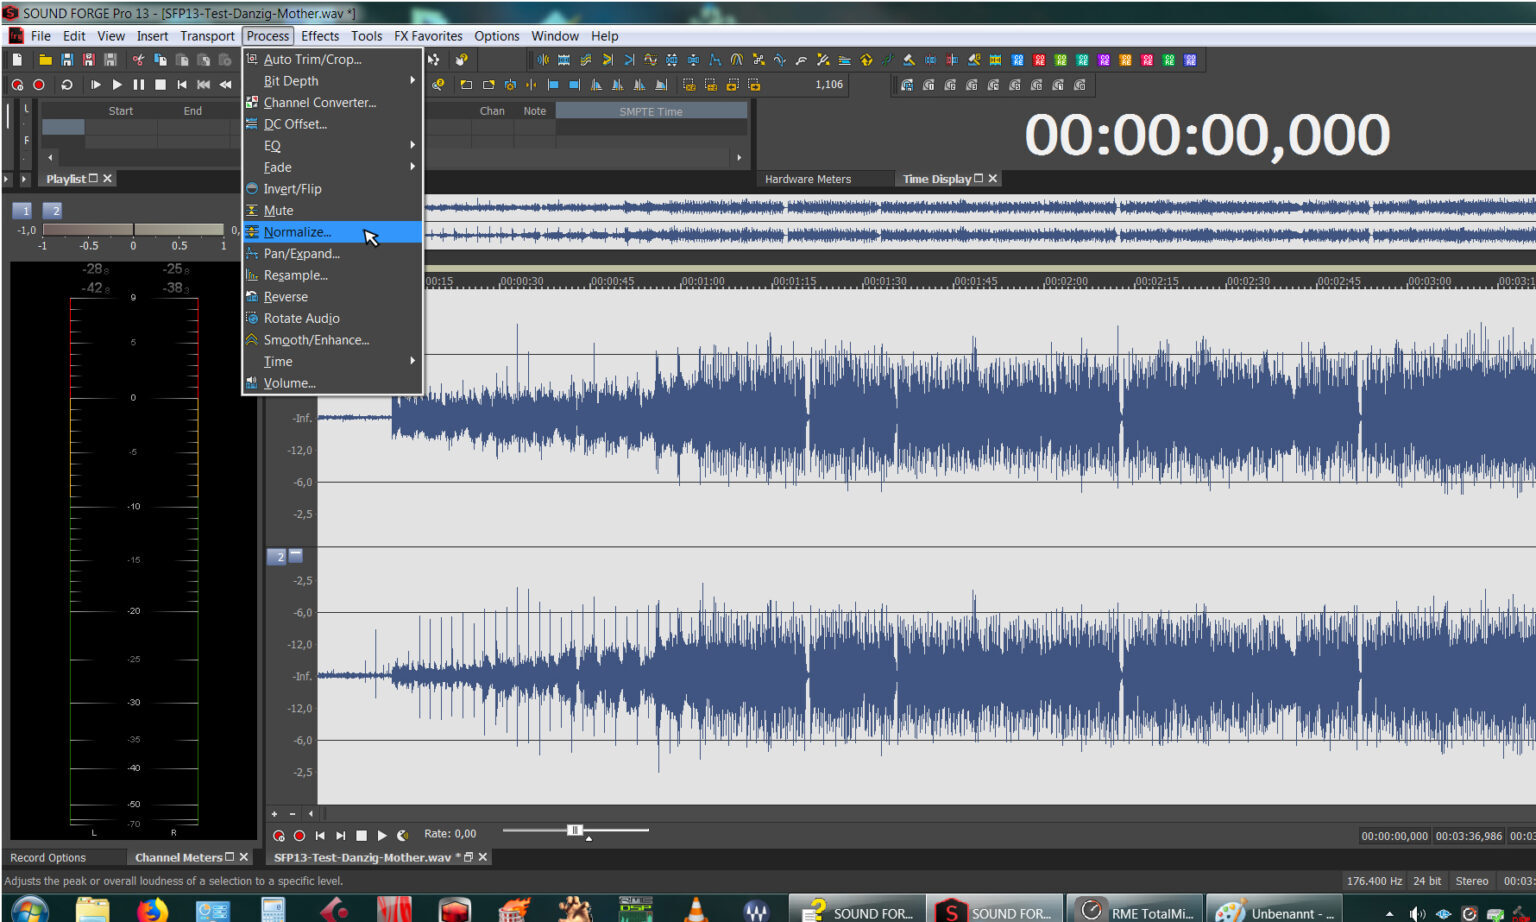Toggle channel 1 button in the meters panel
Image resolution: width=1536 pixels, height=922 pixels.
pos(23,210)
